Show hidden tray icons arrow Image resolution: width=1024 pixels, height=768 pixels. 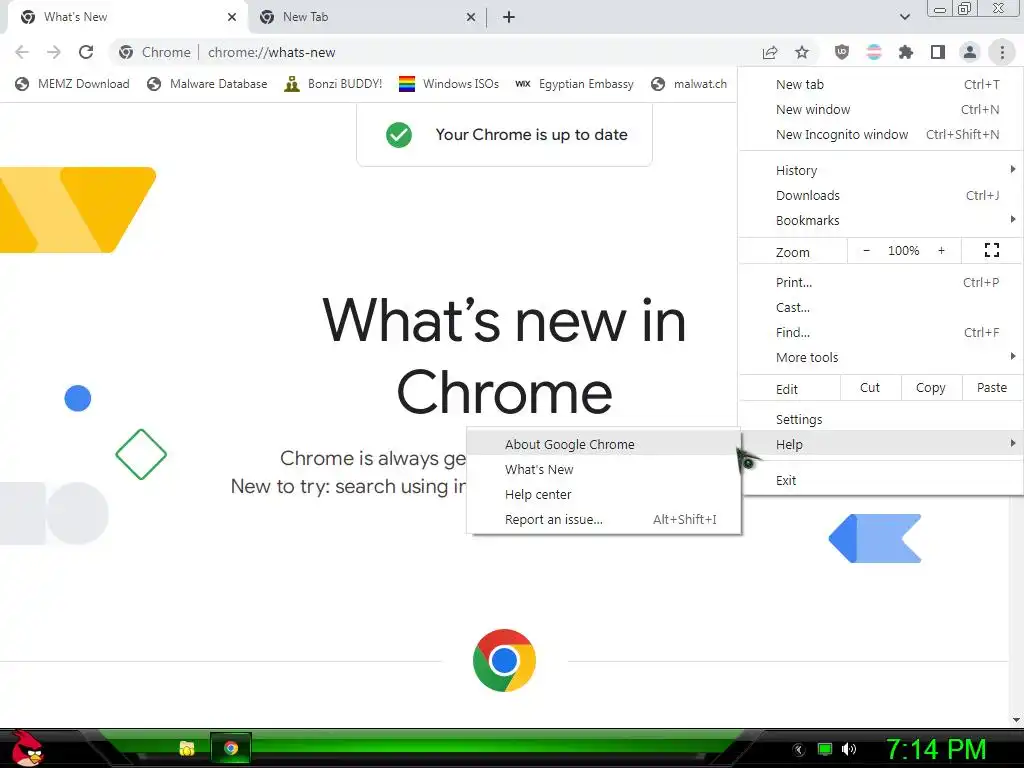[x=798, y=750]
